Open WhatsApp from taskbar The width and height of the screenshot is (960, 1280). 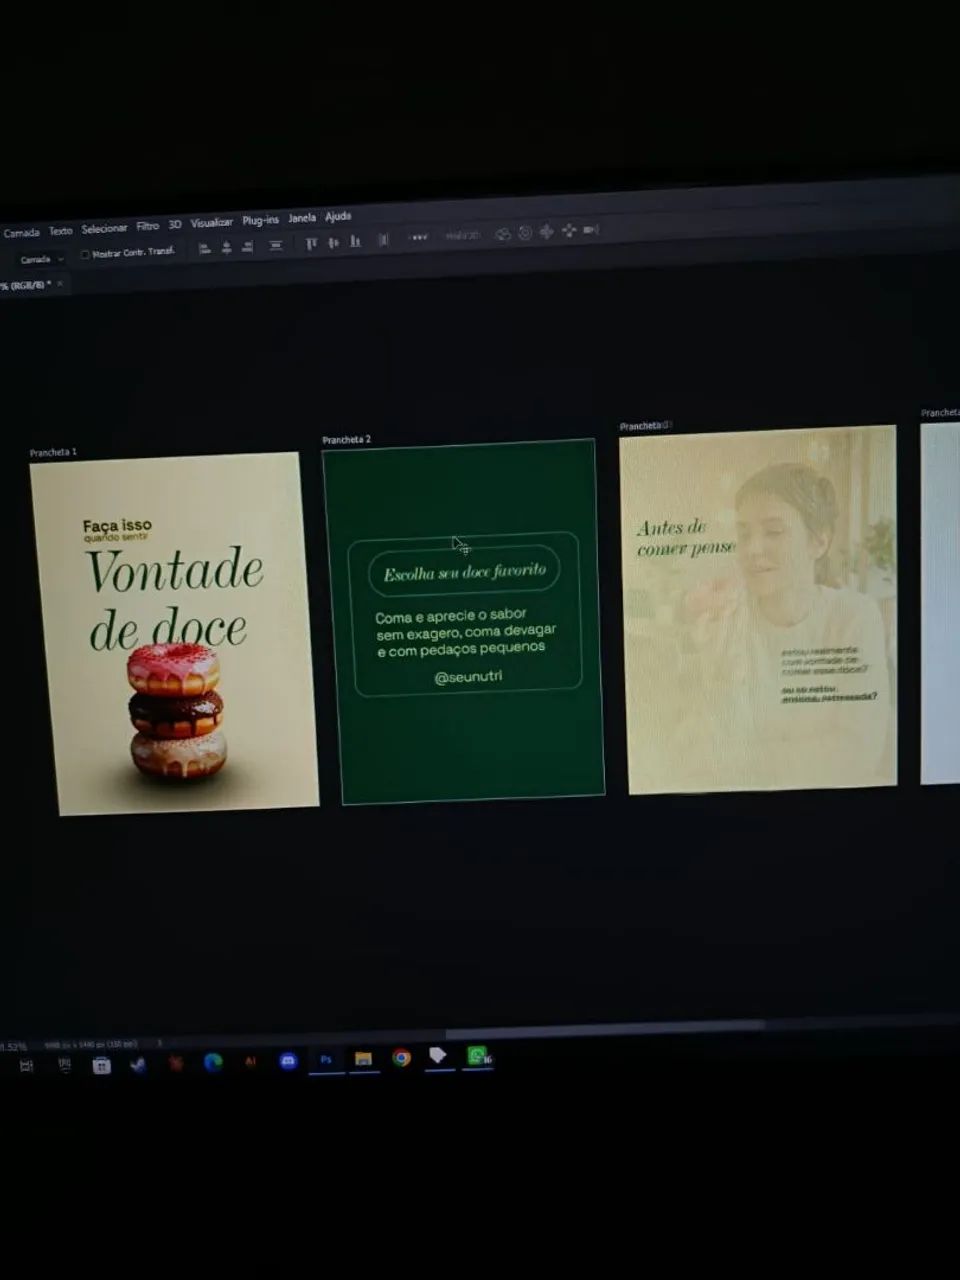(x=478, y=1055)
